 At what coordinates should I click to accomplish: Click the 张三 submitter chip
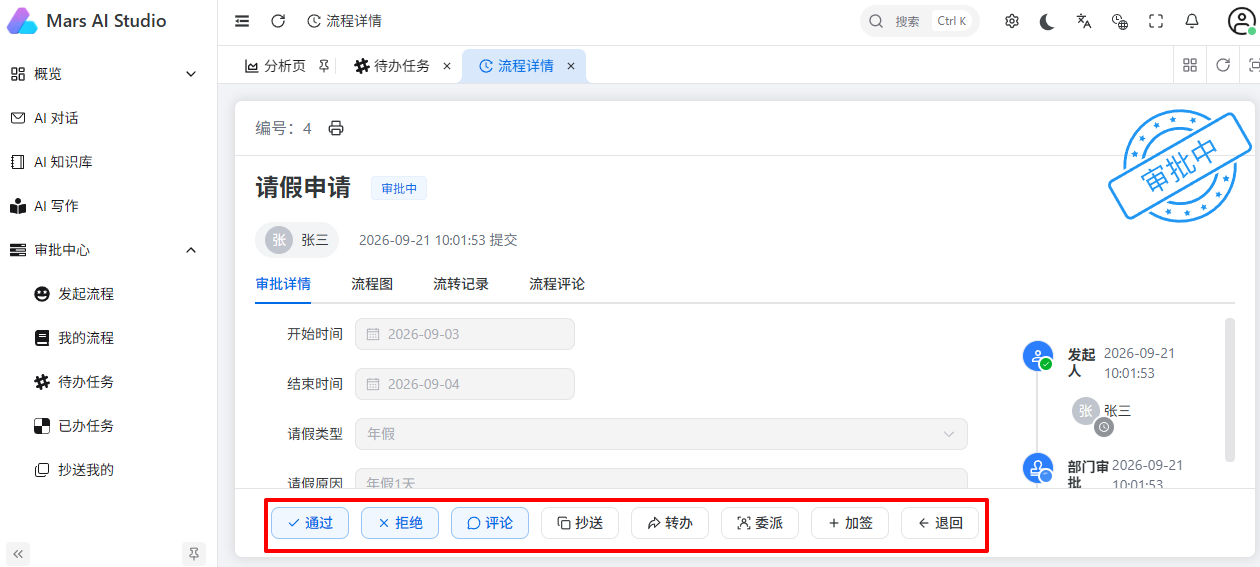point(297,240)
